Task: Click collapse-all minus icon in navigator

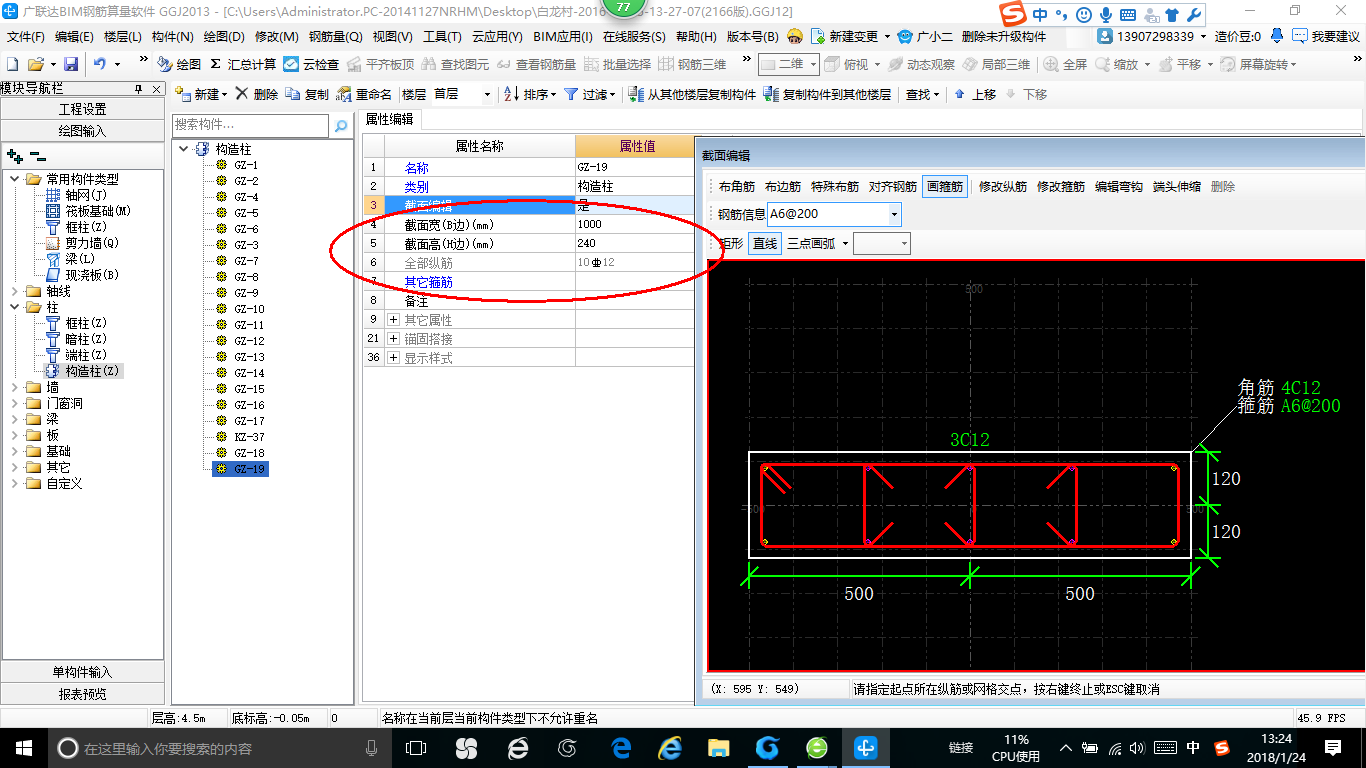Action: [x=37, y=156]
